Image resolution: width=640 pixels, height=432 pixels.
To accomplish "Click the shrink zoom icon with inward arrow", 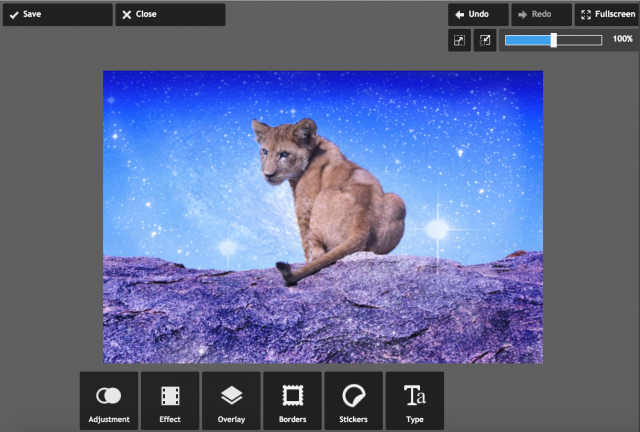I will (x=485, y=40).
